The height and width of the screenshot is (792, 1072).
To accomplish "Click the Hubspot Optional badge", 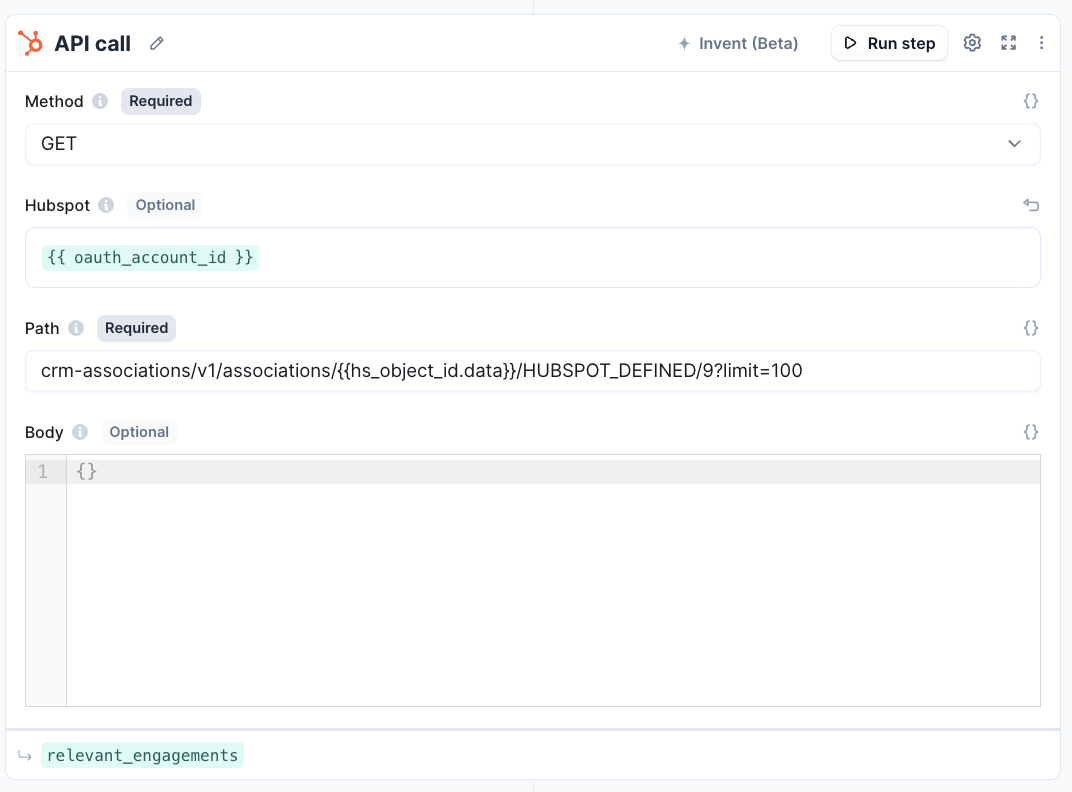I will [165, 205].
